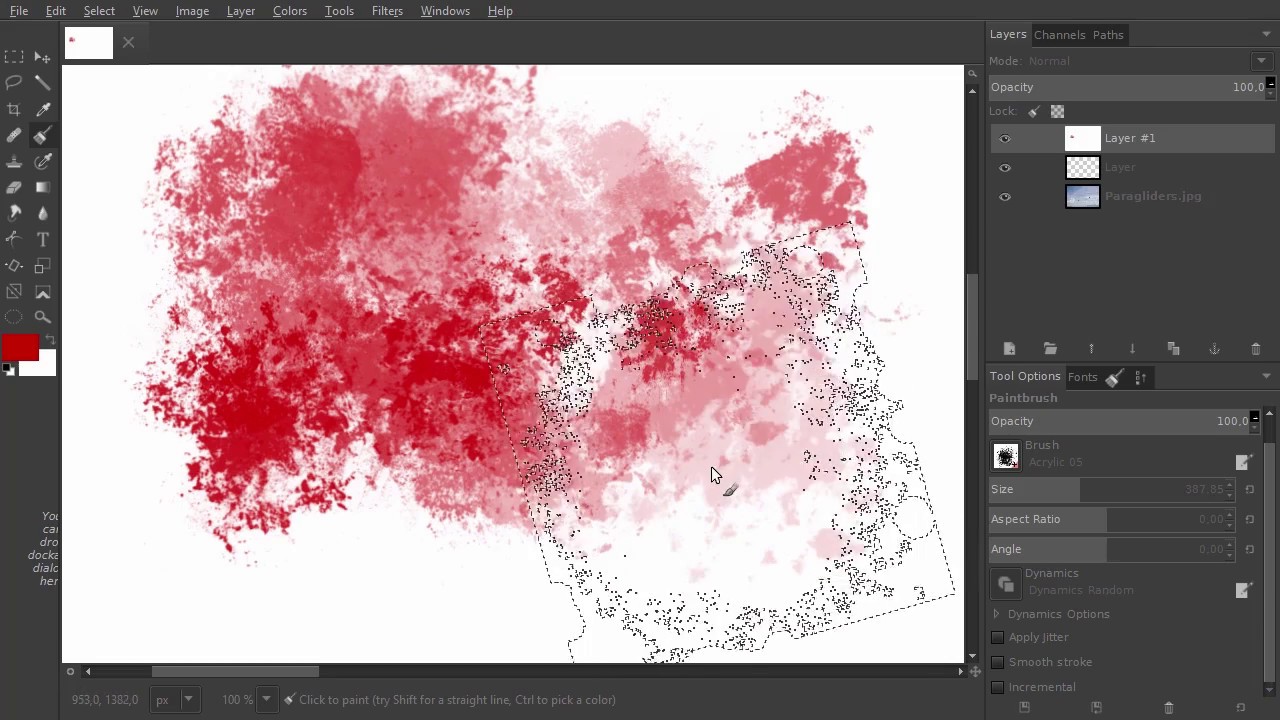This screenshot has height=720, width=1280.
Task: Tick the Smooth stroke checkbox
Action: click(x=998, y=662)
